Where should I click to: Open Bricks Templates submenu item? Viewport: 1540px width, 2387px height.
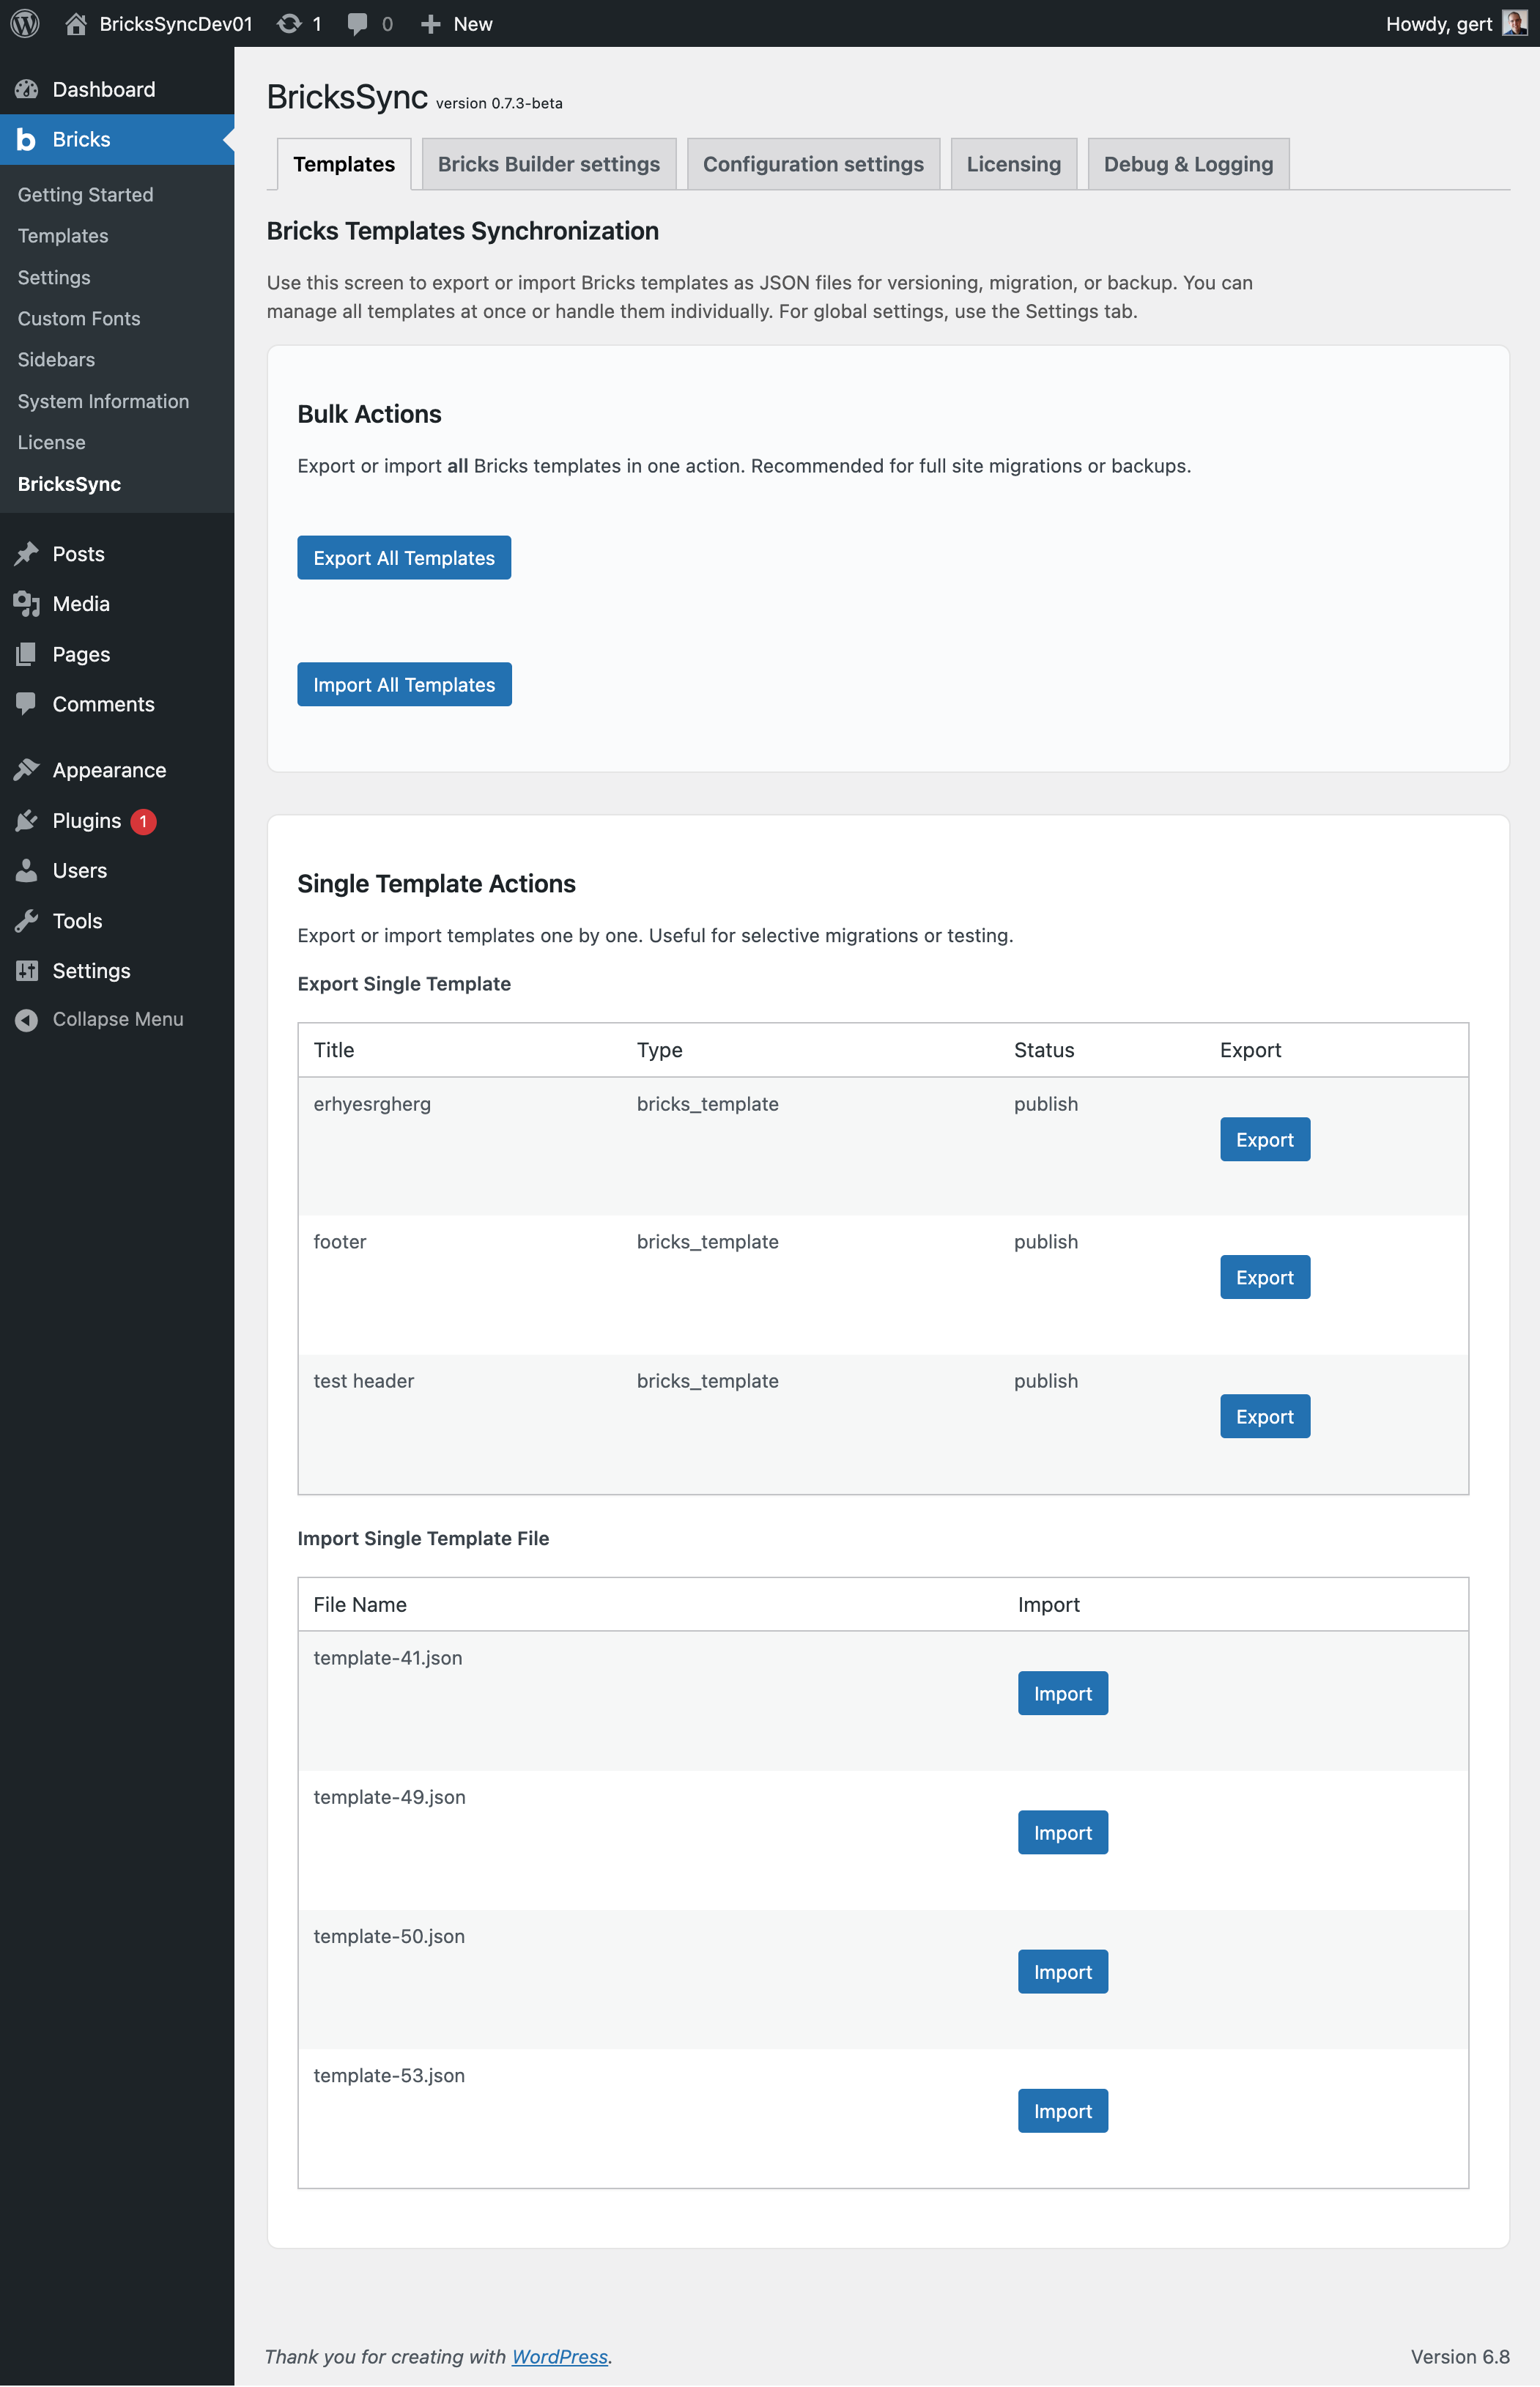pyautogui.click(x=62, y=236)
